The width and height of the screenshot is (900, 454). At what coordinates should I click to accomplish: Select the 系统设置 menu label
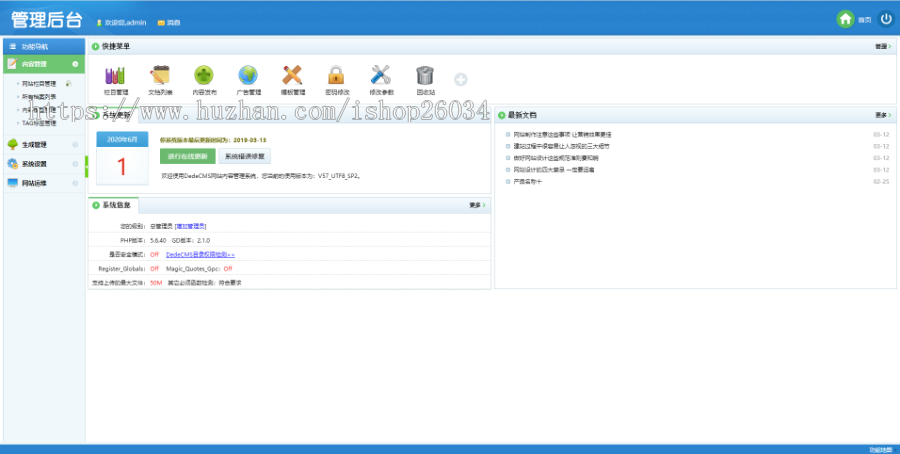pyautogui.click(x=34, y=164)
